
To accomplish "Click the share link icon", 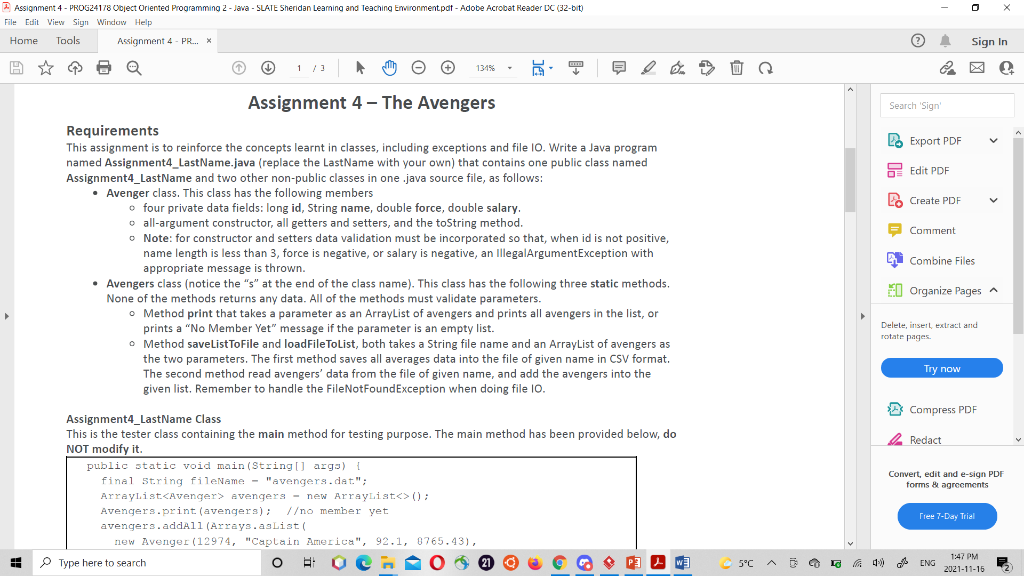I will click(948, 68).
